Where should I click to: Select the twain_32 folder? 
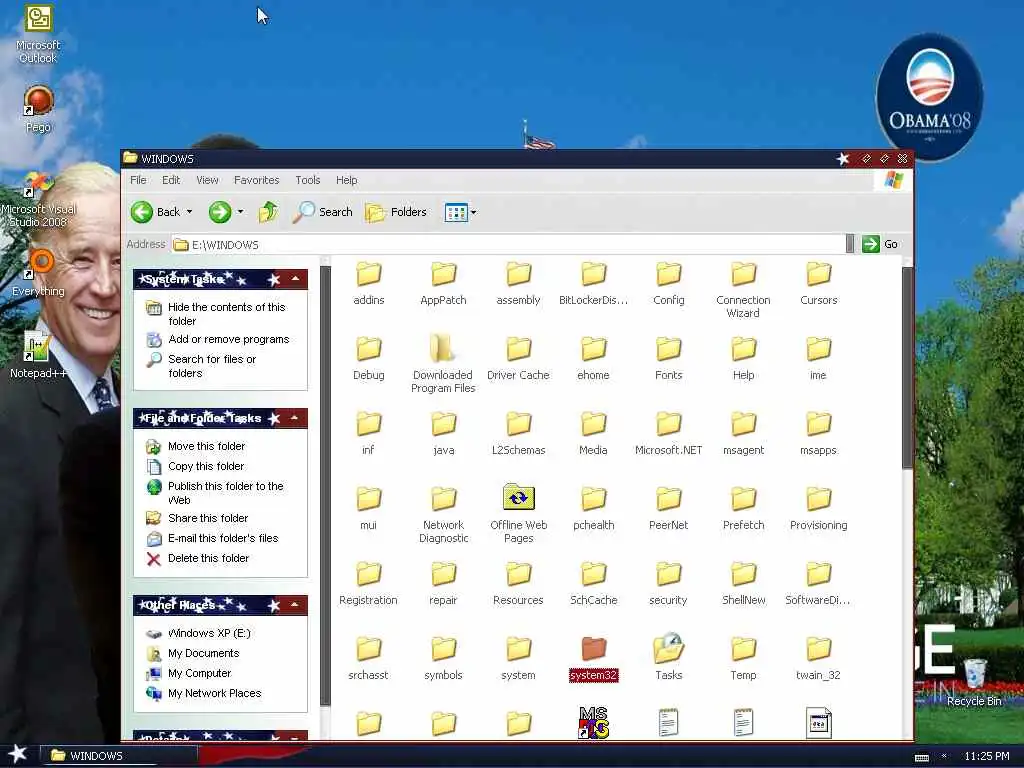[x=818, y=658]
